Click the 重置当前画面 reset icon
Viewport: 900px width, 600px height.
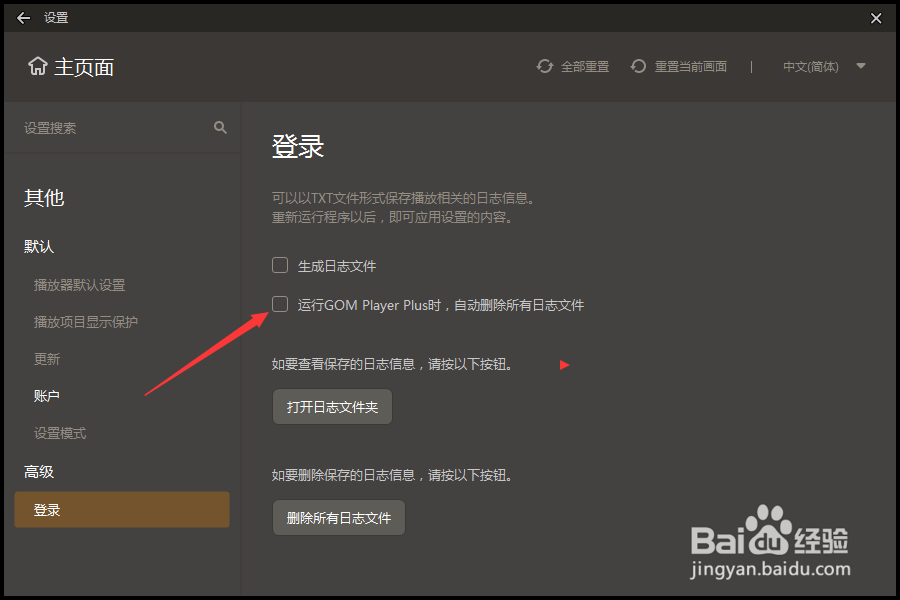(x=638, y=67)
